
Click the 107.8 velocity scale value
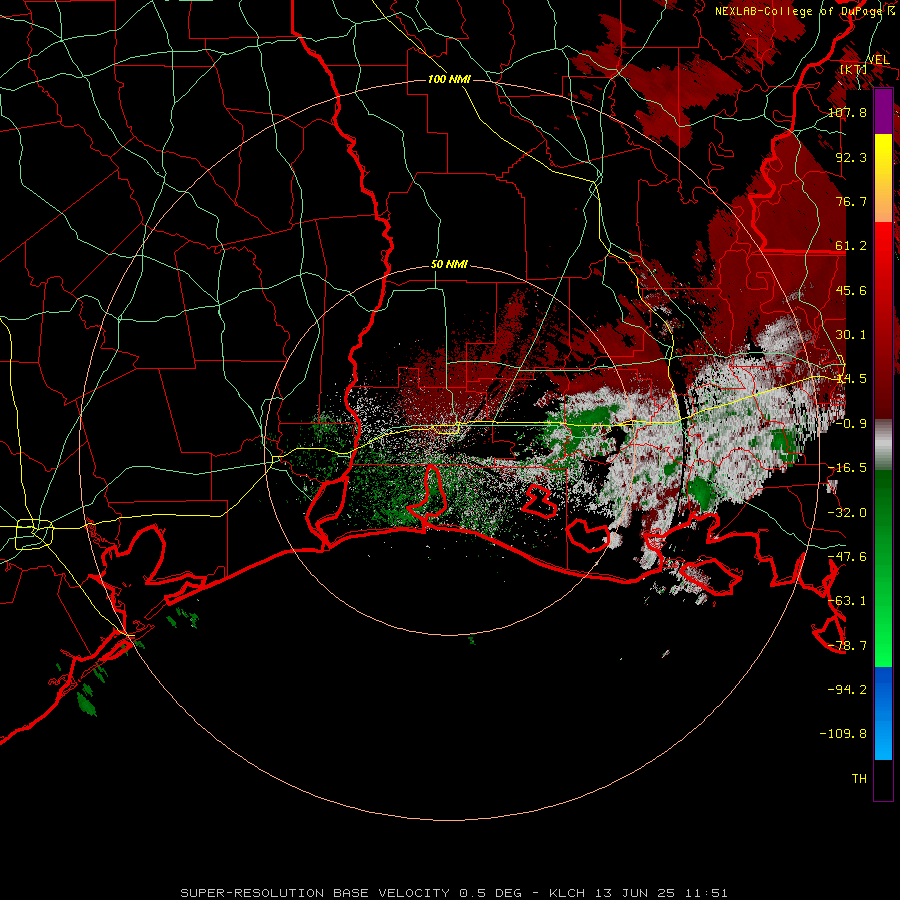847,112
